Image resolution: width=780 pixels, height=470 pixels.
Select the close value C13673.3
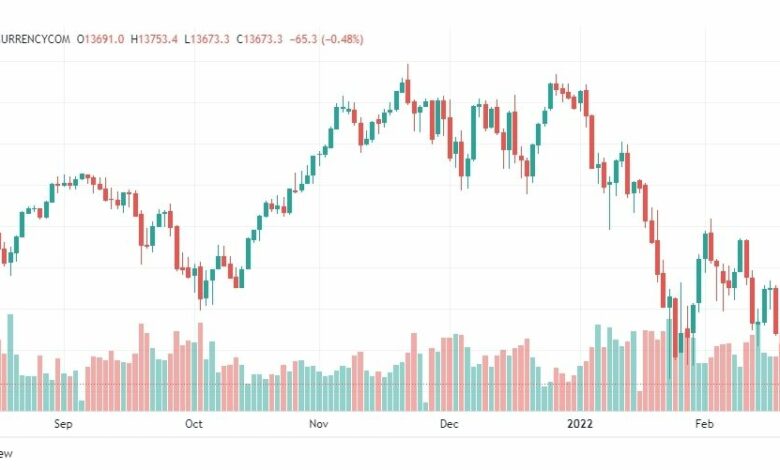[x=259, y=39]
